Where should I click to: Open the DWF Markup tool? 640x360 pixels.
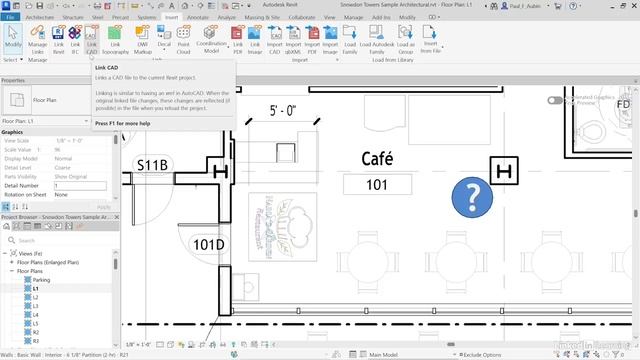(142, 40)
